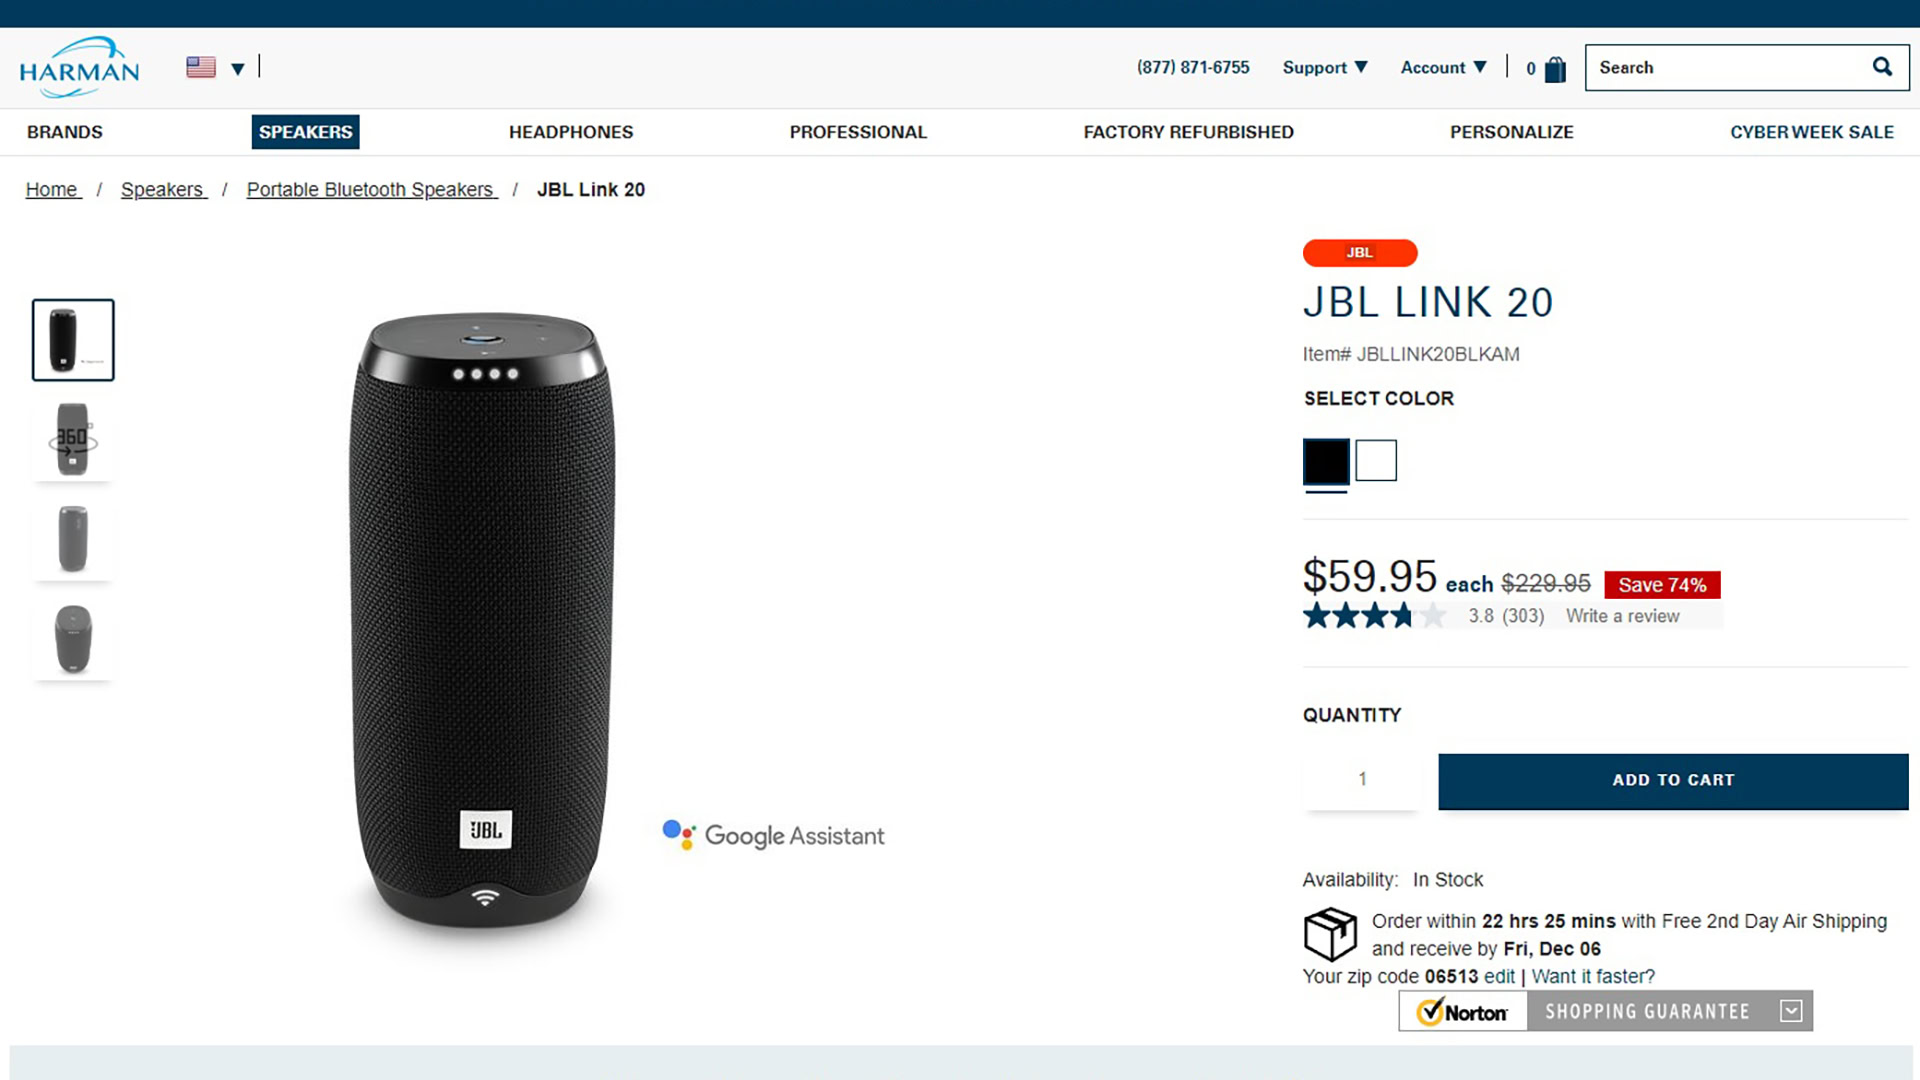Image resolution: width=1920 pixels, height=1080 pixels.
Task: Click the Harman logo
Action: 79,68
